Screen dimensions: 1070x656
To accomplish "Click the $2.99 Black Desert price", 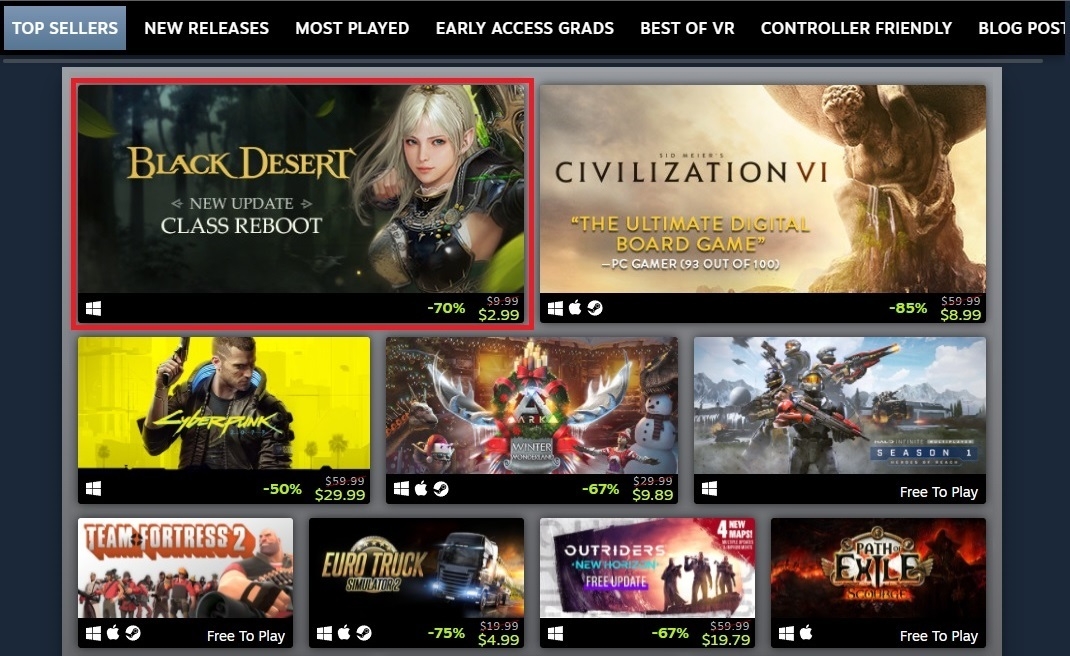I will click(499, 315).
